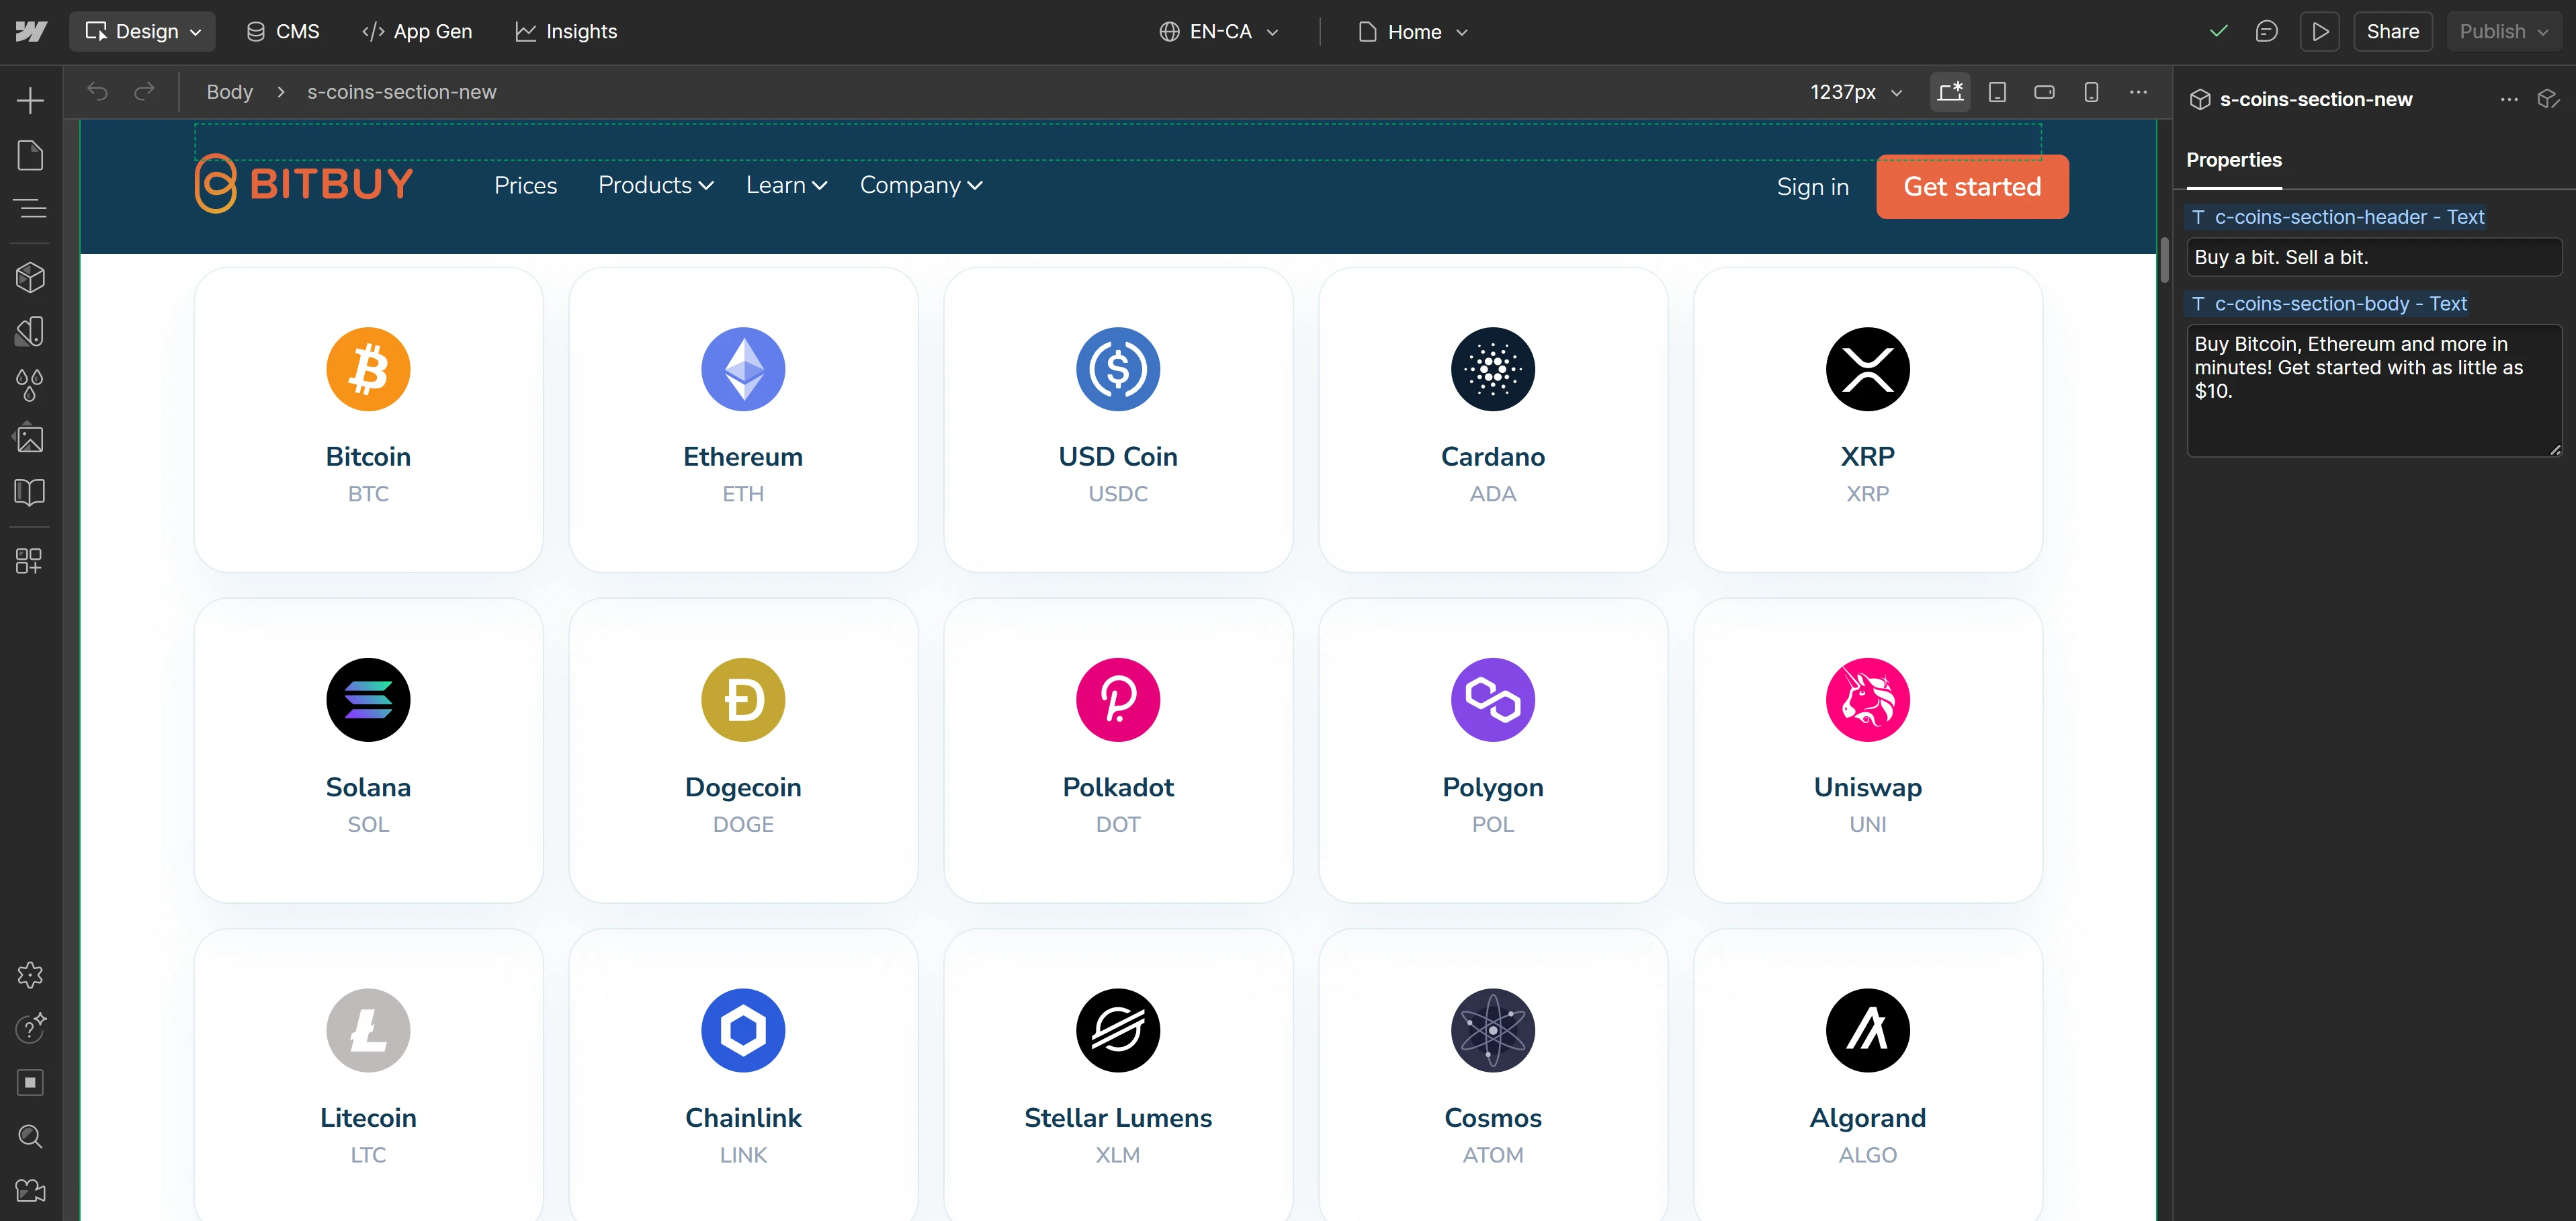Open the comments bubble panel
Screen dimensions: 2576x1221
tap(2267, 31)
